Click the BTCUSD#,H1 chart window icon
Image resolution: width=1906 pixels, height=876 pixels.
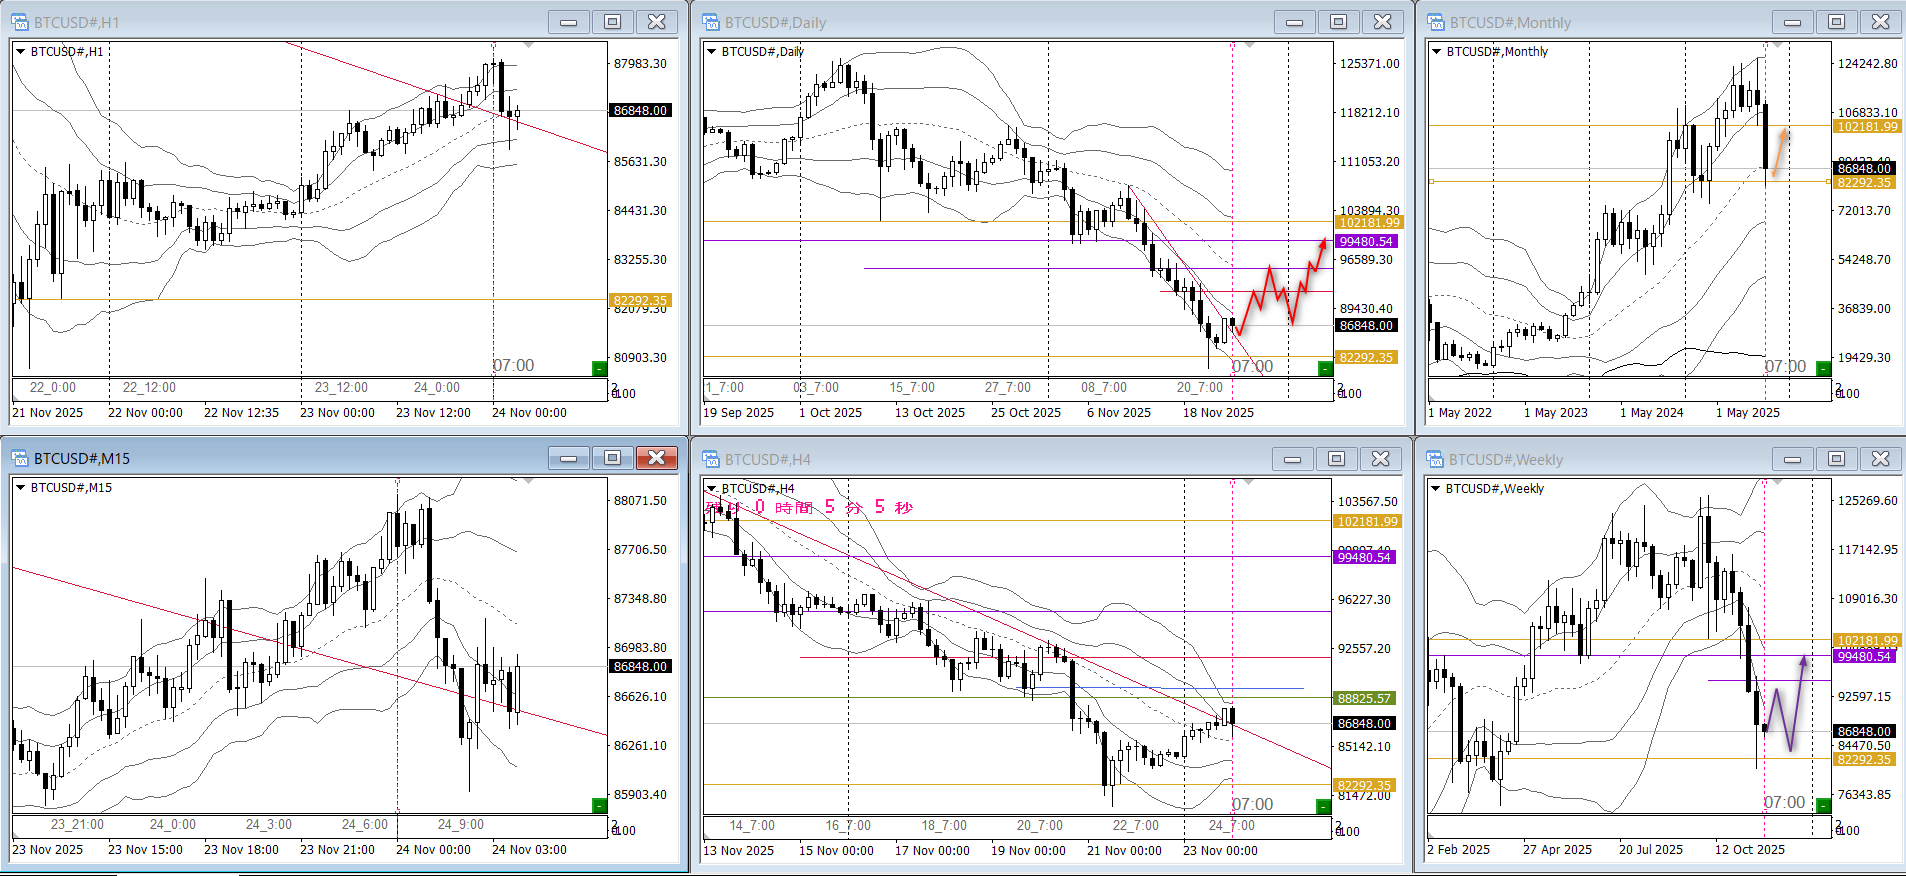pyautogui.click(x=20, y=22)
